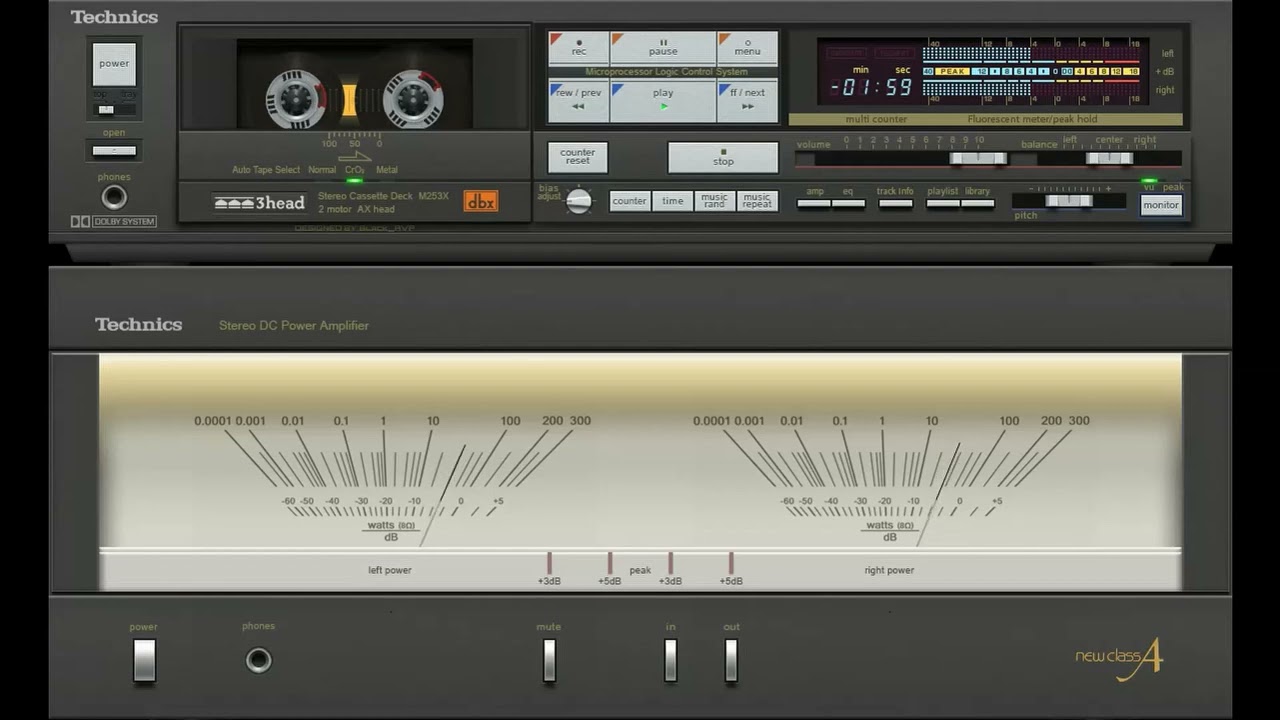
Task: Click the tape counter arrow indicator
Action: coord(355,157)
